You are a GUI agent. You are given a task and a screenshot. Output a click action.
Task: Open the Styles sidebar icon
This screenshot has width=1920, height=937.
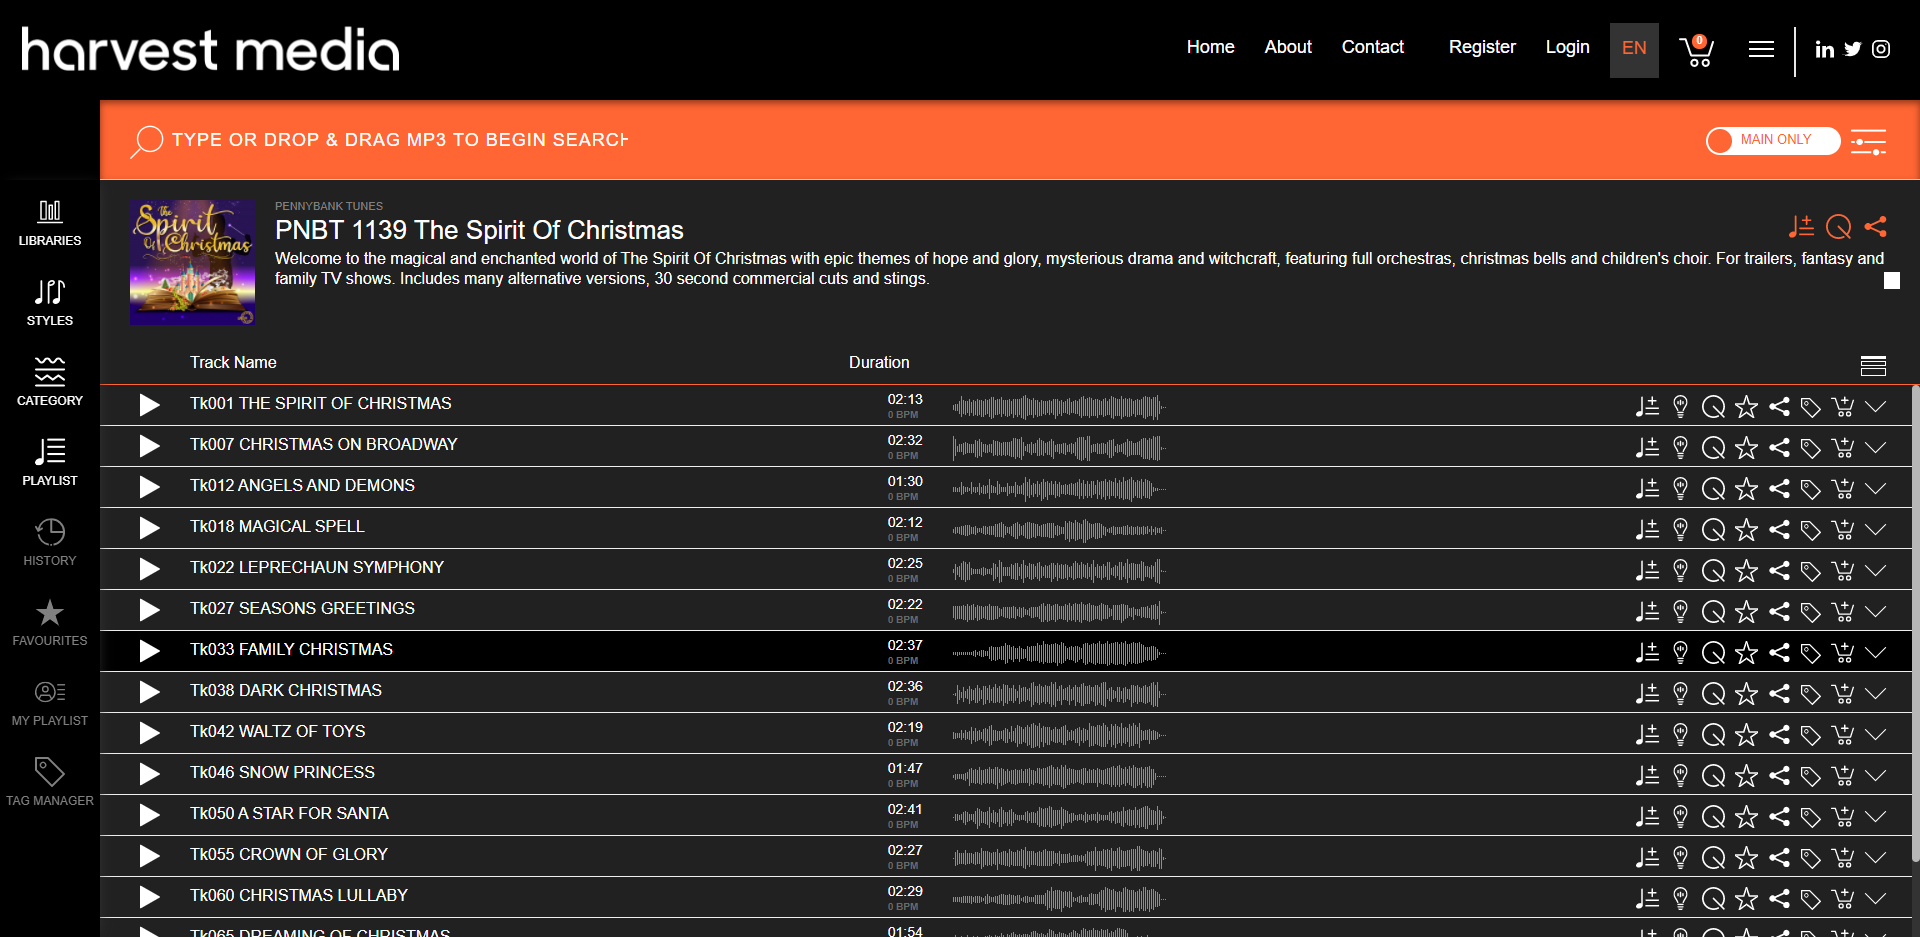49,302
